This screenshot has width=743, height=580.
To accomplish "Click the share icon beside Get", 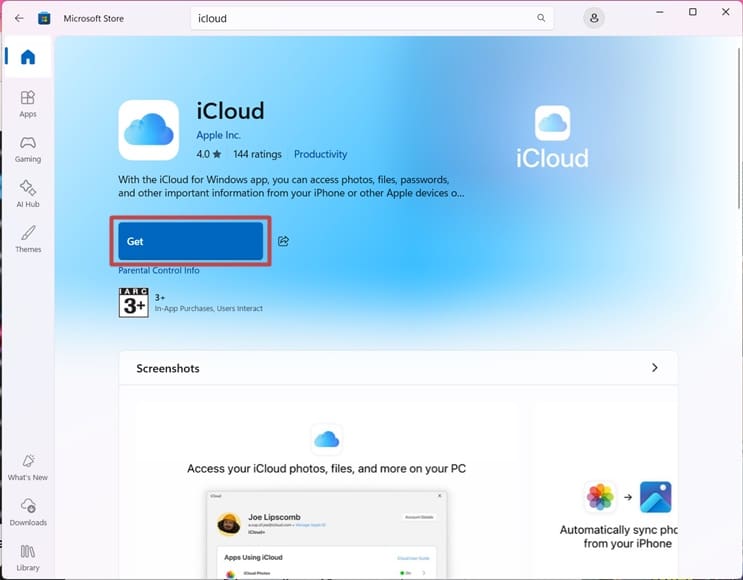I will point(283,241).
